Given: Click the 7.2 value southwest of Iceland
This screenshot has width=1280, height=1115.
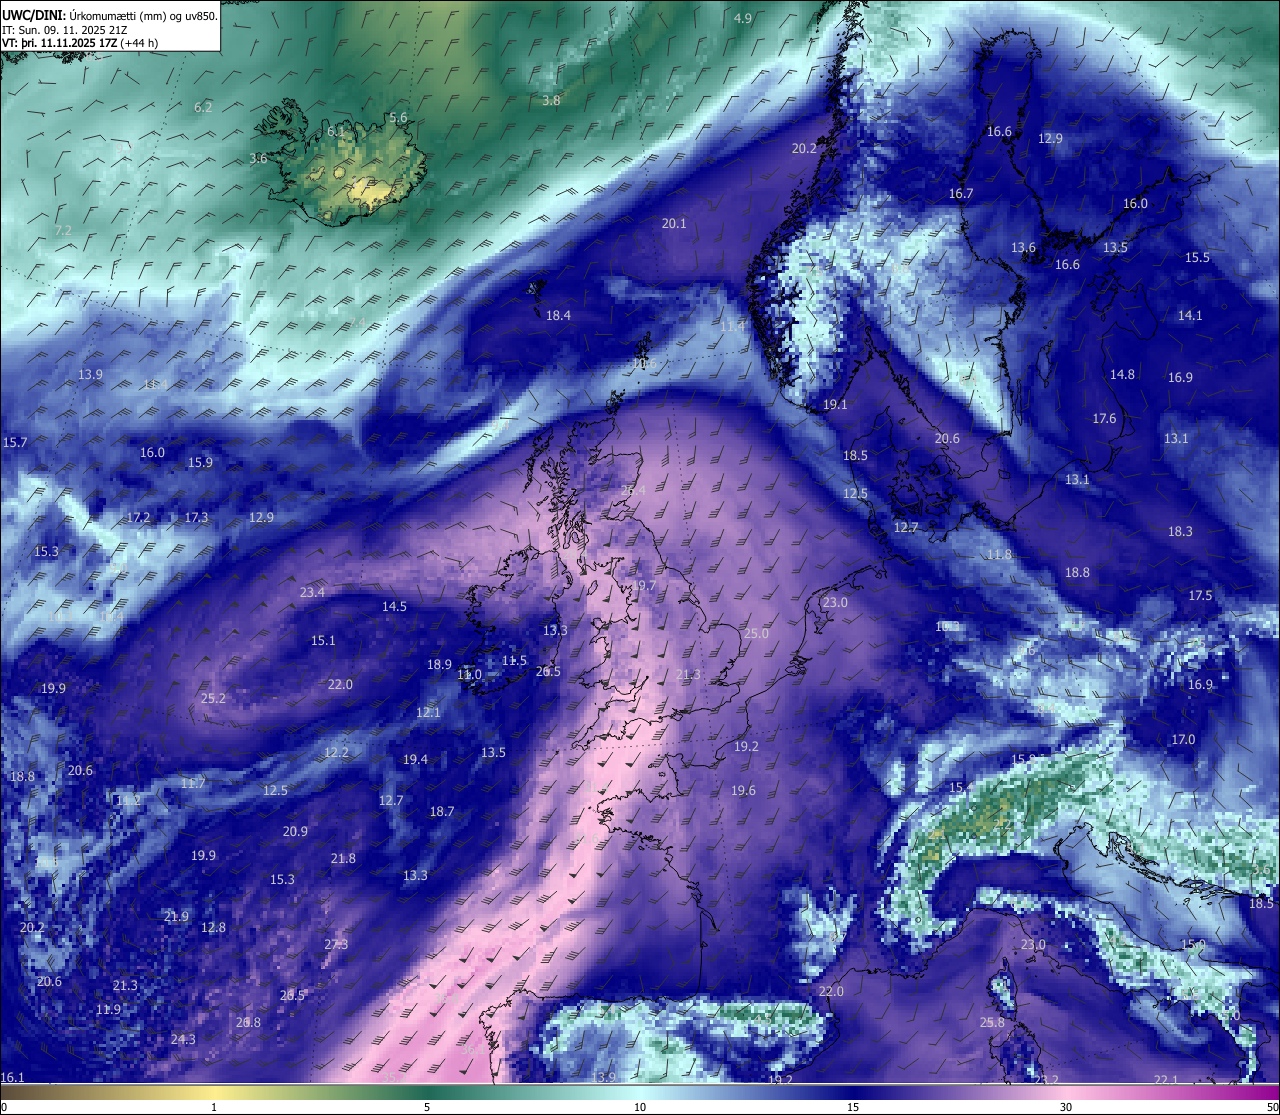Looking at the screenshot, I should 63,230.
